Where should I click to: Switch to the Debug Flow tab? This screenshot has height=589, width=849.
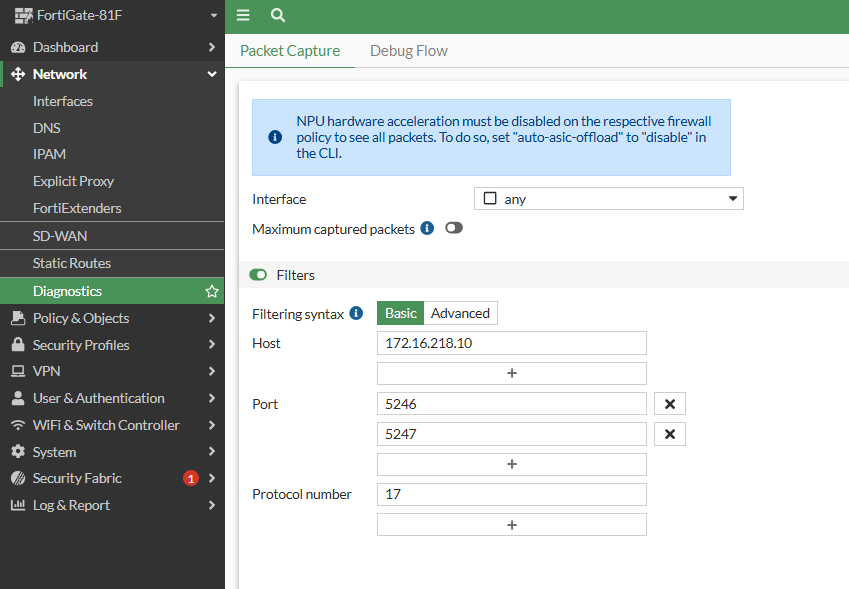coord(408,51)
